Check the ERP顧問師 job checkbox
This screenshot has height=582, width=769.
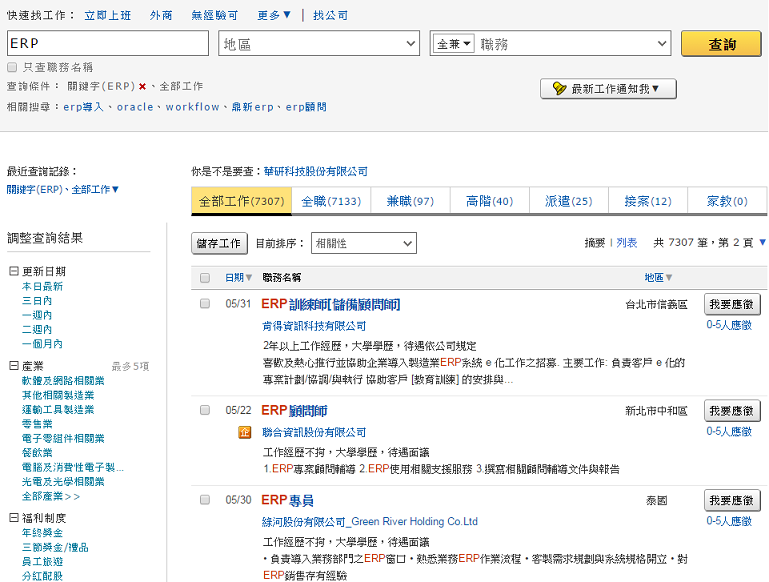(x=205, y=411)
